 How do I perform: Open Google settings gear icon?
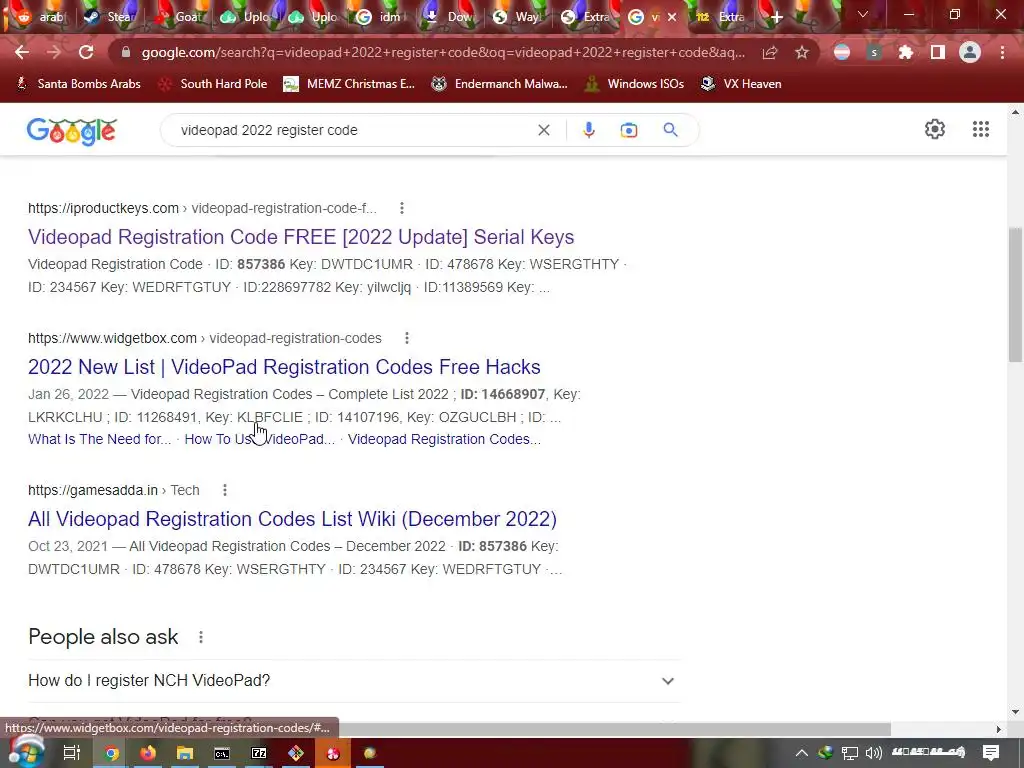[935, 129]
